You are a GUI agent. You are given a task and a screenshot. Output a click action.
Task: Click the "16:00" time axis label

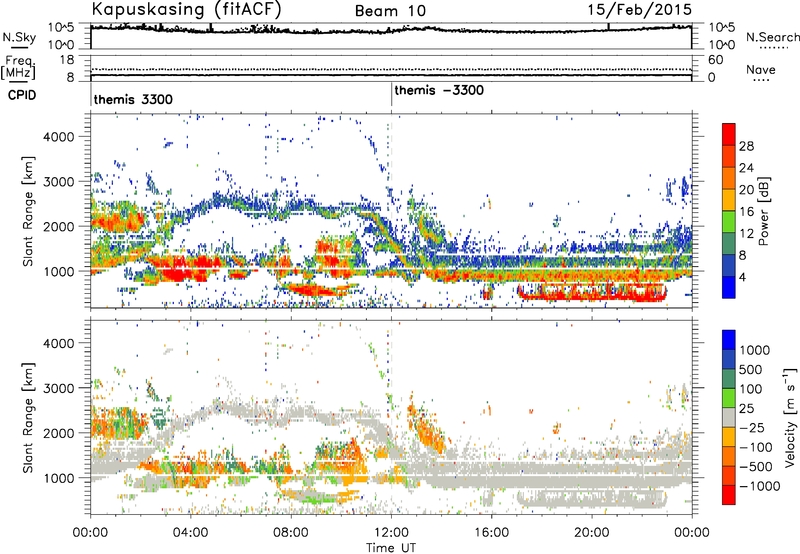(492, 533)
